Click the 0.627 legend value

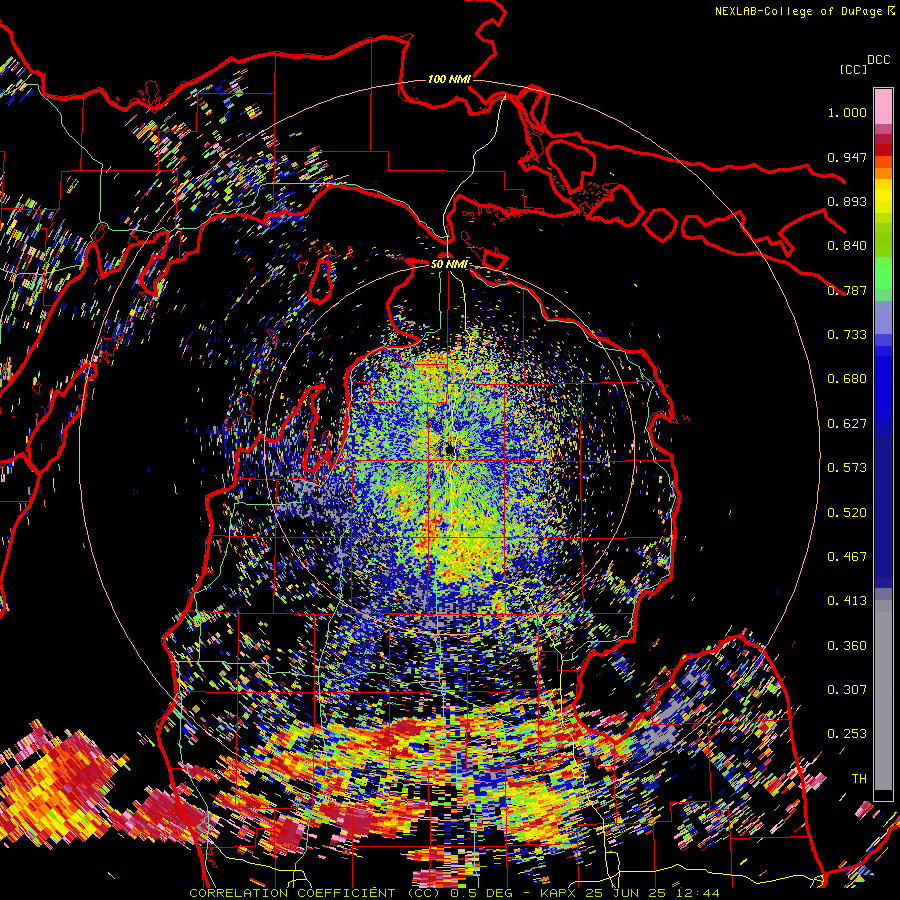coord(847,424)
